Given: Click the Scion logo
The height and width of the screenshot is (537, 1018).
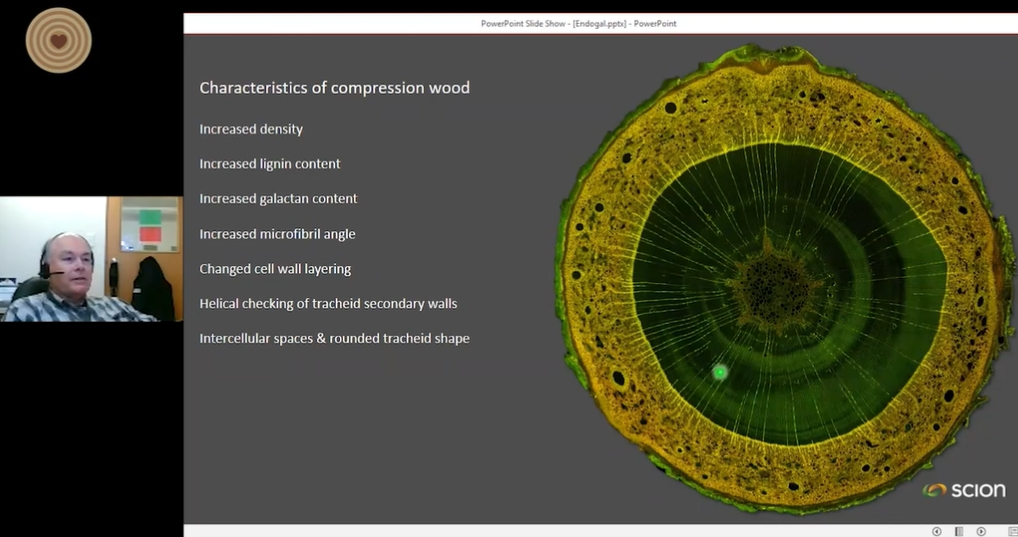Looking at the screenshot, I should (964, 490).
